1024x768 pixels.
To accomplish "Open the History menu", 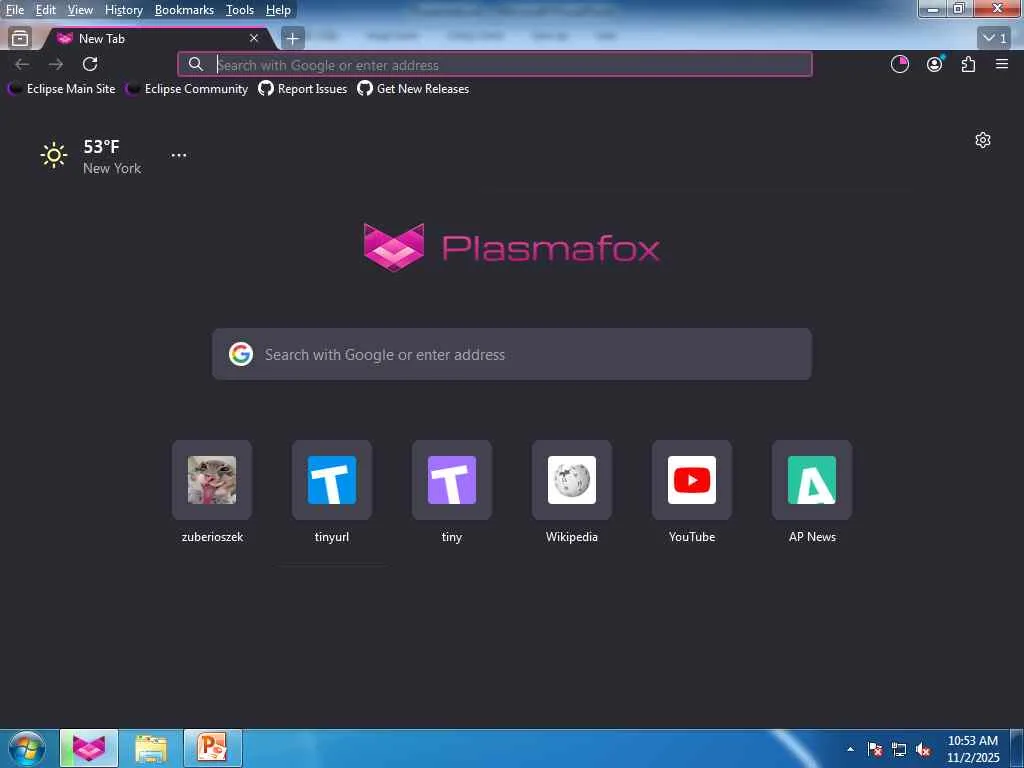I will (123, 10).
